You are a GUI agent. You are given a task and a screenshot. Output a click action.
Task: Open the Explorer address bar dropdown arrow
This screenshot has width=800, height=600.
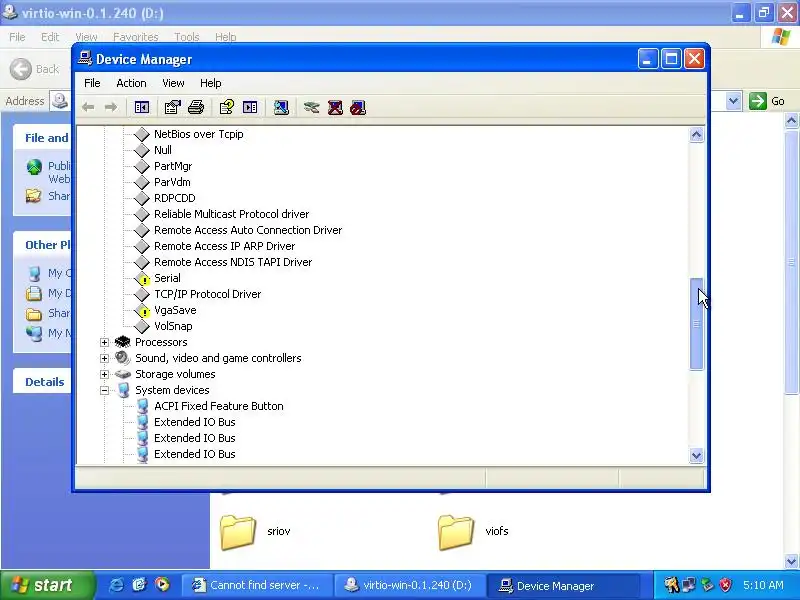coord(733,101)
